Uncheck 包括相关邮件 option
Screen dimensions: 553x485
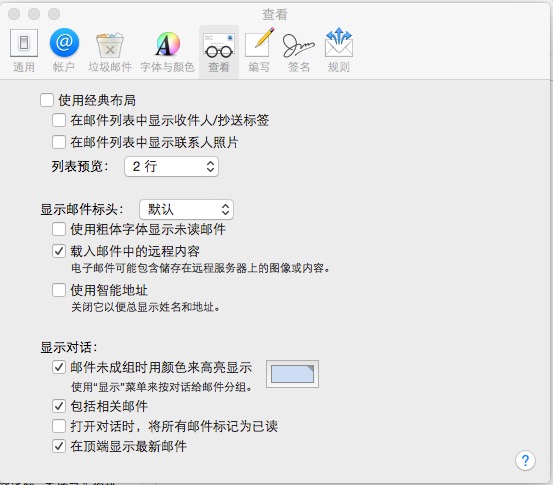tap(59, 406)
